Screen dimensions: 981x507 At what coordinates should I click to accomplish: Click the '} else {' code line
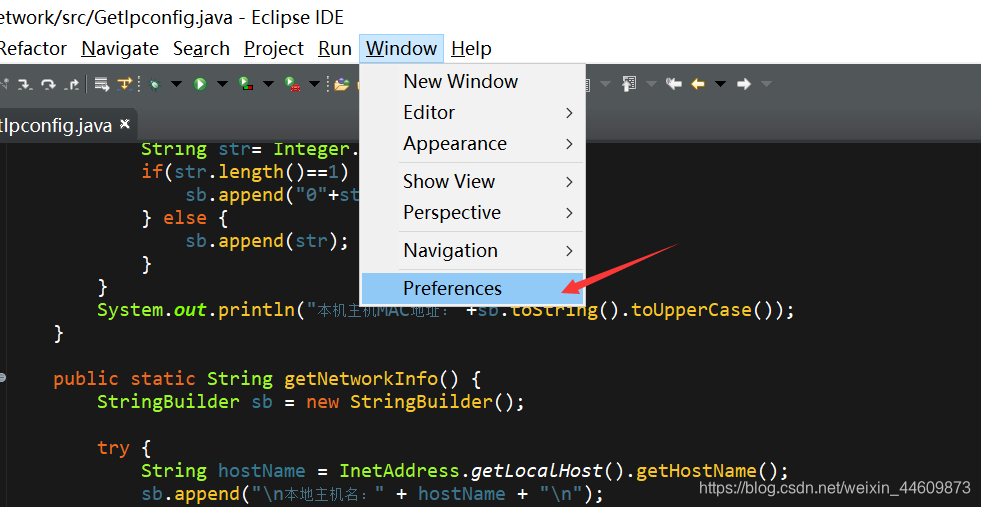185,218
